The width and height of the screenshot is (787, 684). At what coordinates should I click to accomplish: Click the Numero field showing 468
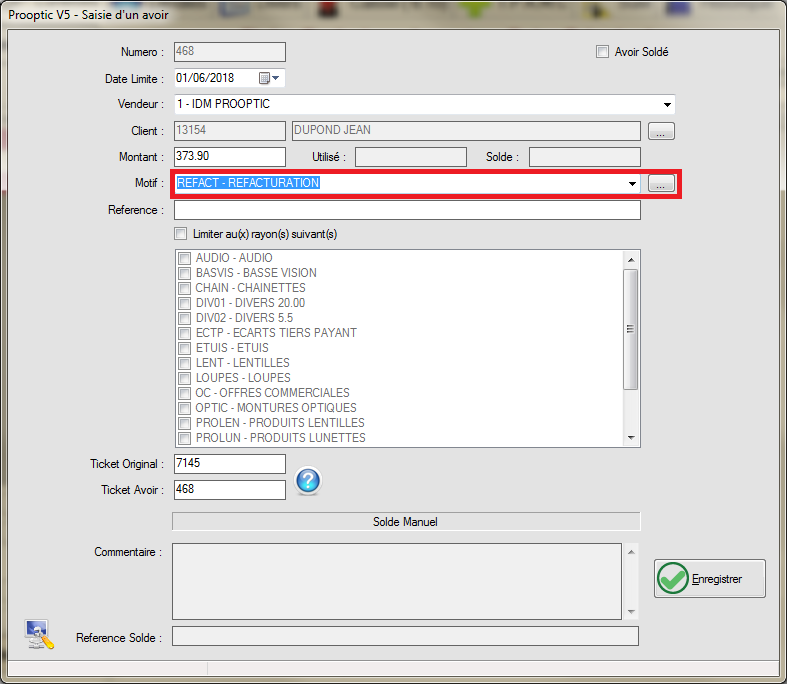pos(230,52)
